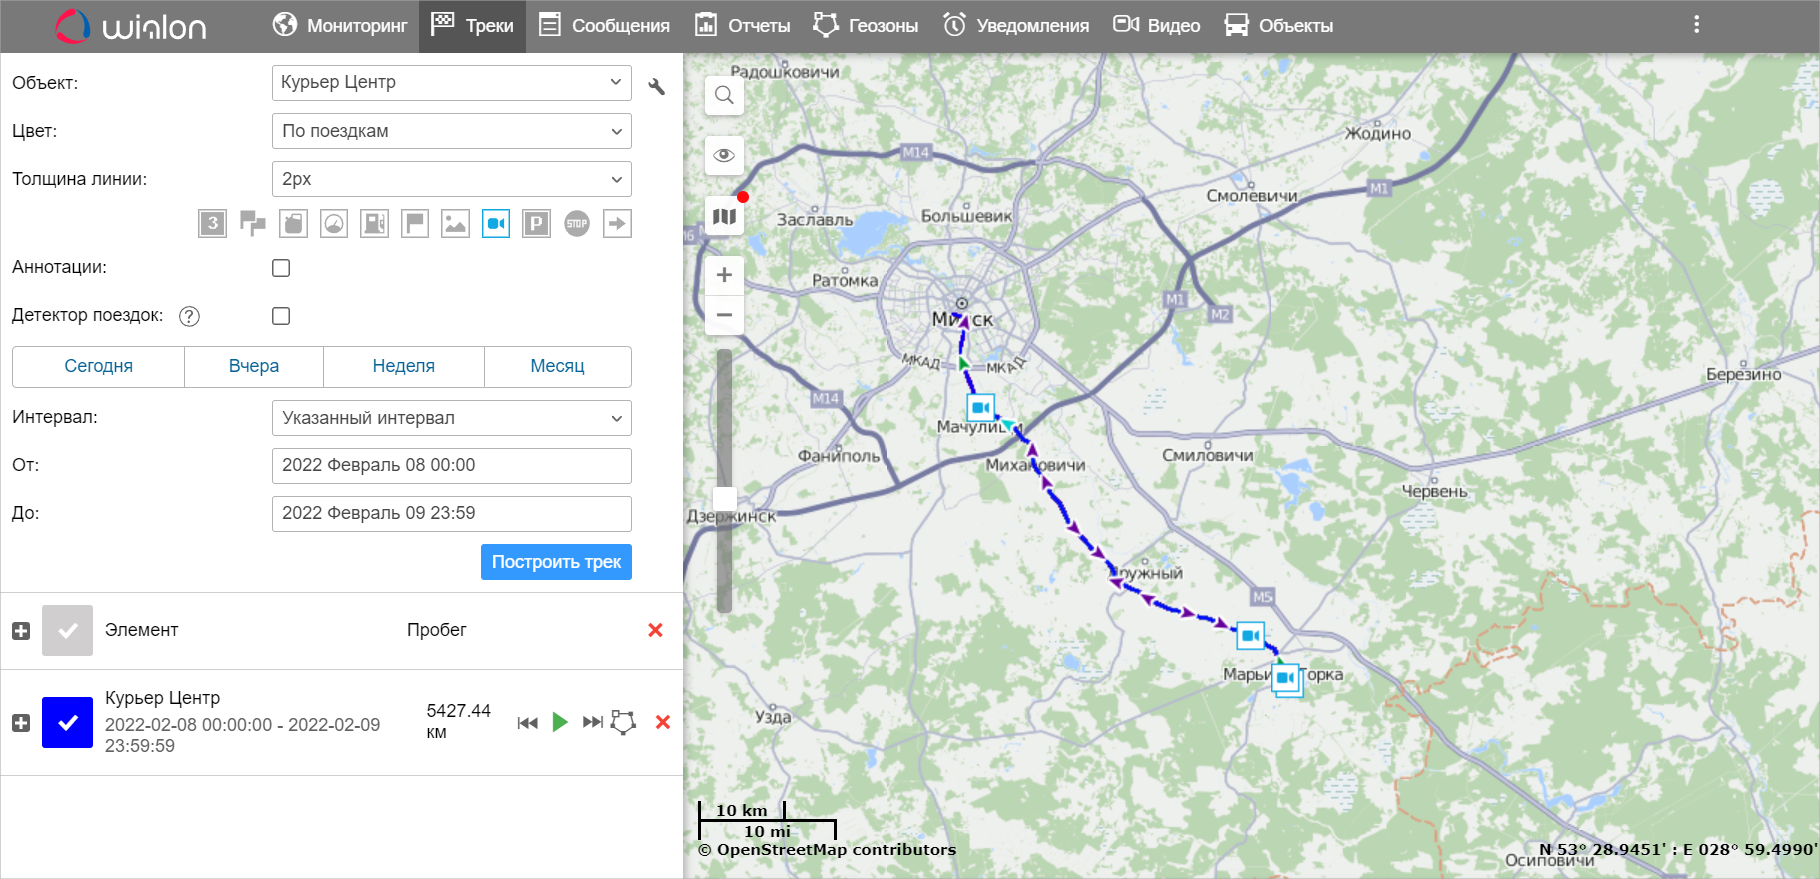Screen dimensions: 1820x879
Task: Open the Геозоны tab
Action: pos(866,26)
